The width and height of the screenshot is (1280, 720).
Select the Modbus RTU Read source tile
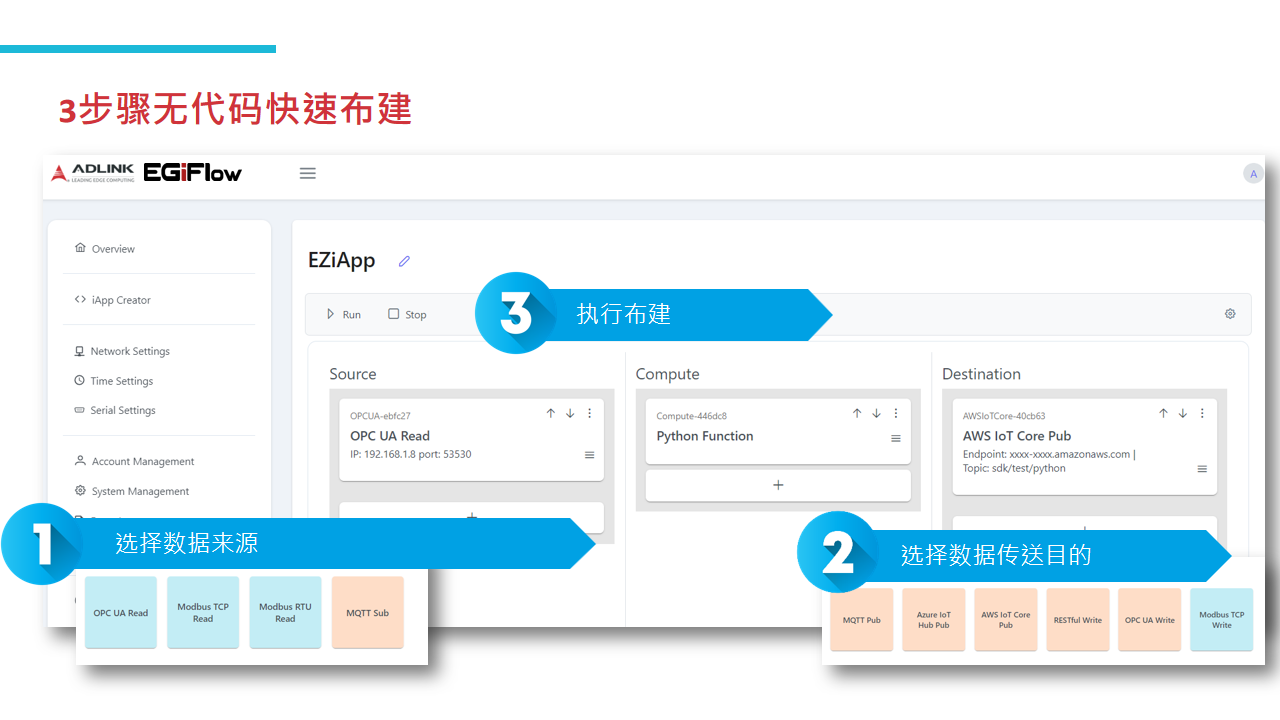pyautogui.click(x=285, y=613)
